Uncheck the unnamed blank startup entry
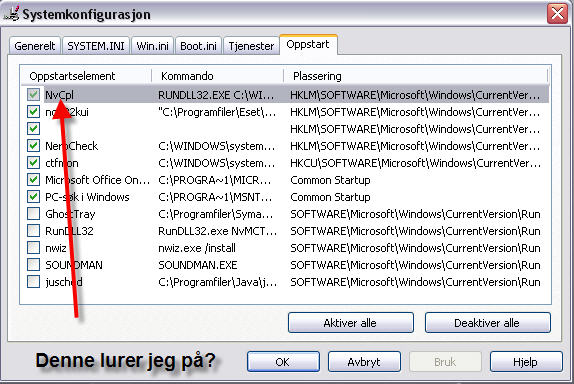This screenshot has height=384, width=574. pos(33,129)
